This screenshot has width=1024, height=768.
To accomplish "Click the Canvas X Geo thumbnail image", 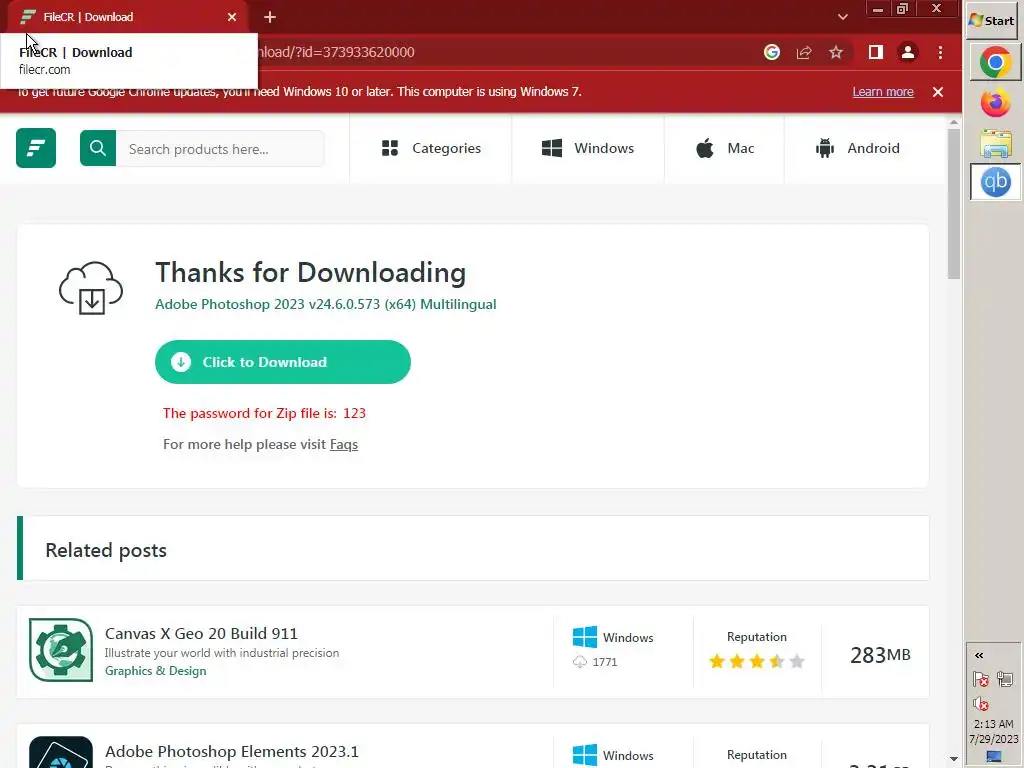I will (x=61, y=650).
